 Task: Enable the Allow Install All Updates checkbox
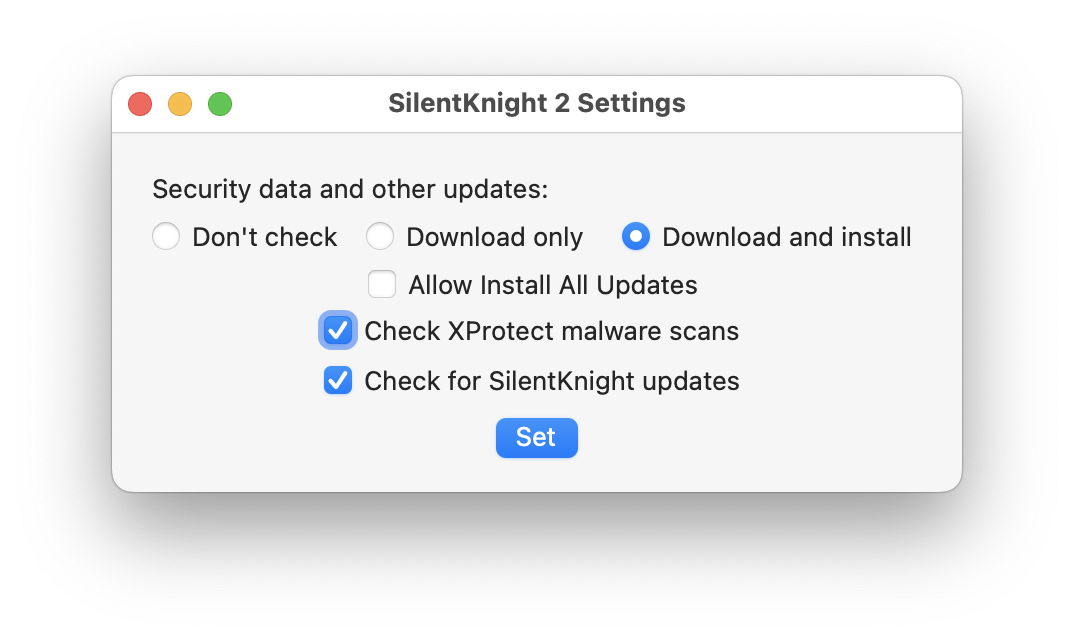(382, 285)
